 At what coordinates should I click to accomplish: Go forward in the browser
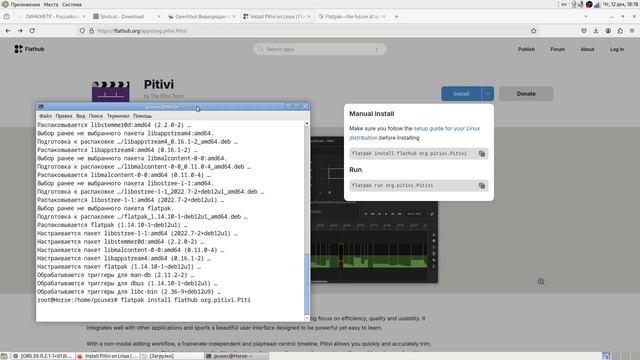[x=20, y=31]
